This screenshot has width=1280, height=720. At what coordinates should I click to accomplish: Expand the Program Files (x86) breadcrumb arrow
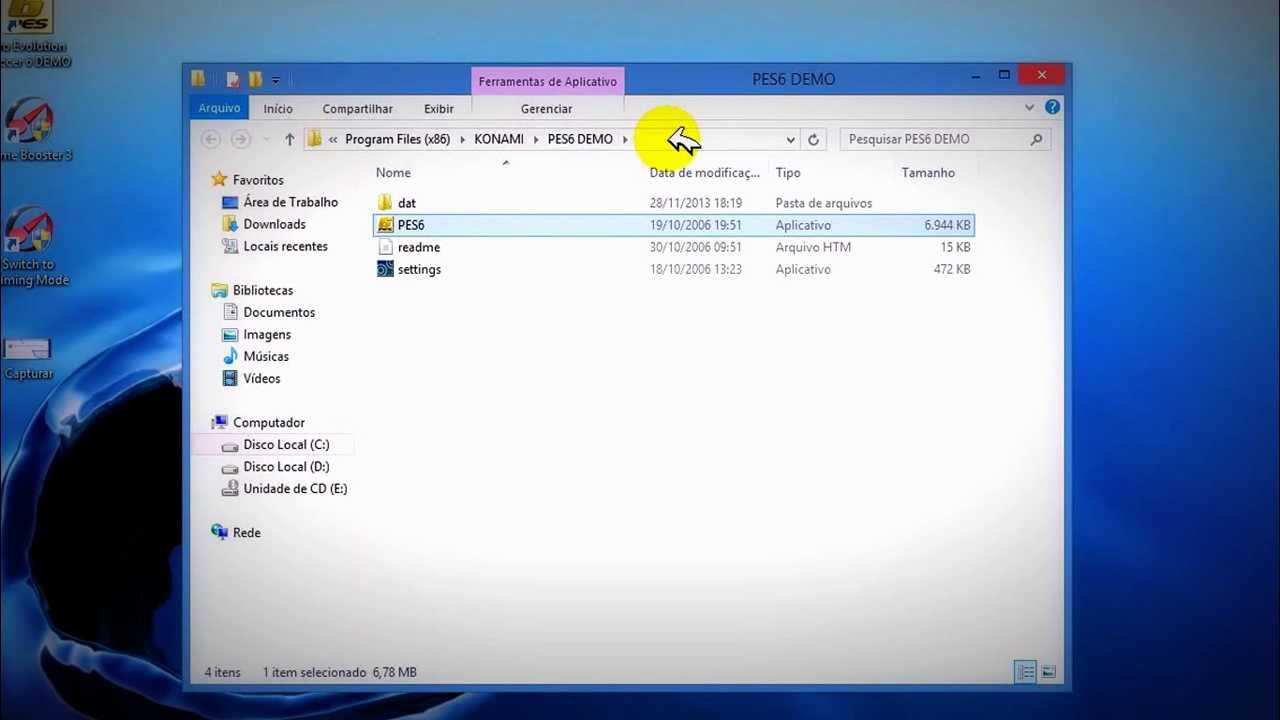(x=461, y=139)
